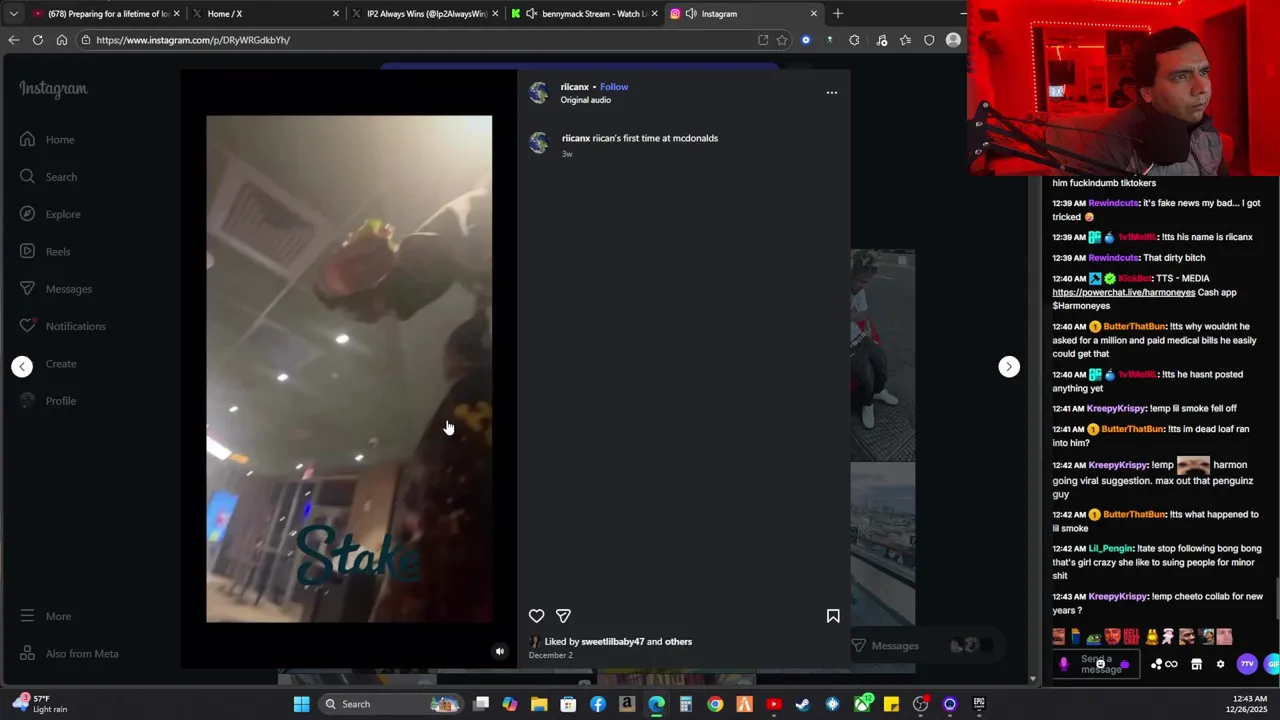This screenshot has height=720, width=1280.
Task: Expand the More menu in the sidebar
Action: (45, 616)
